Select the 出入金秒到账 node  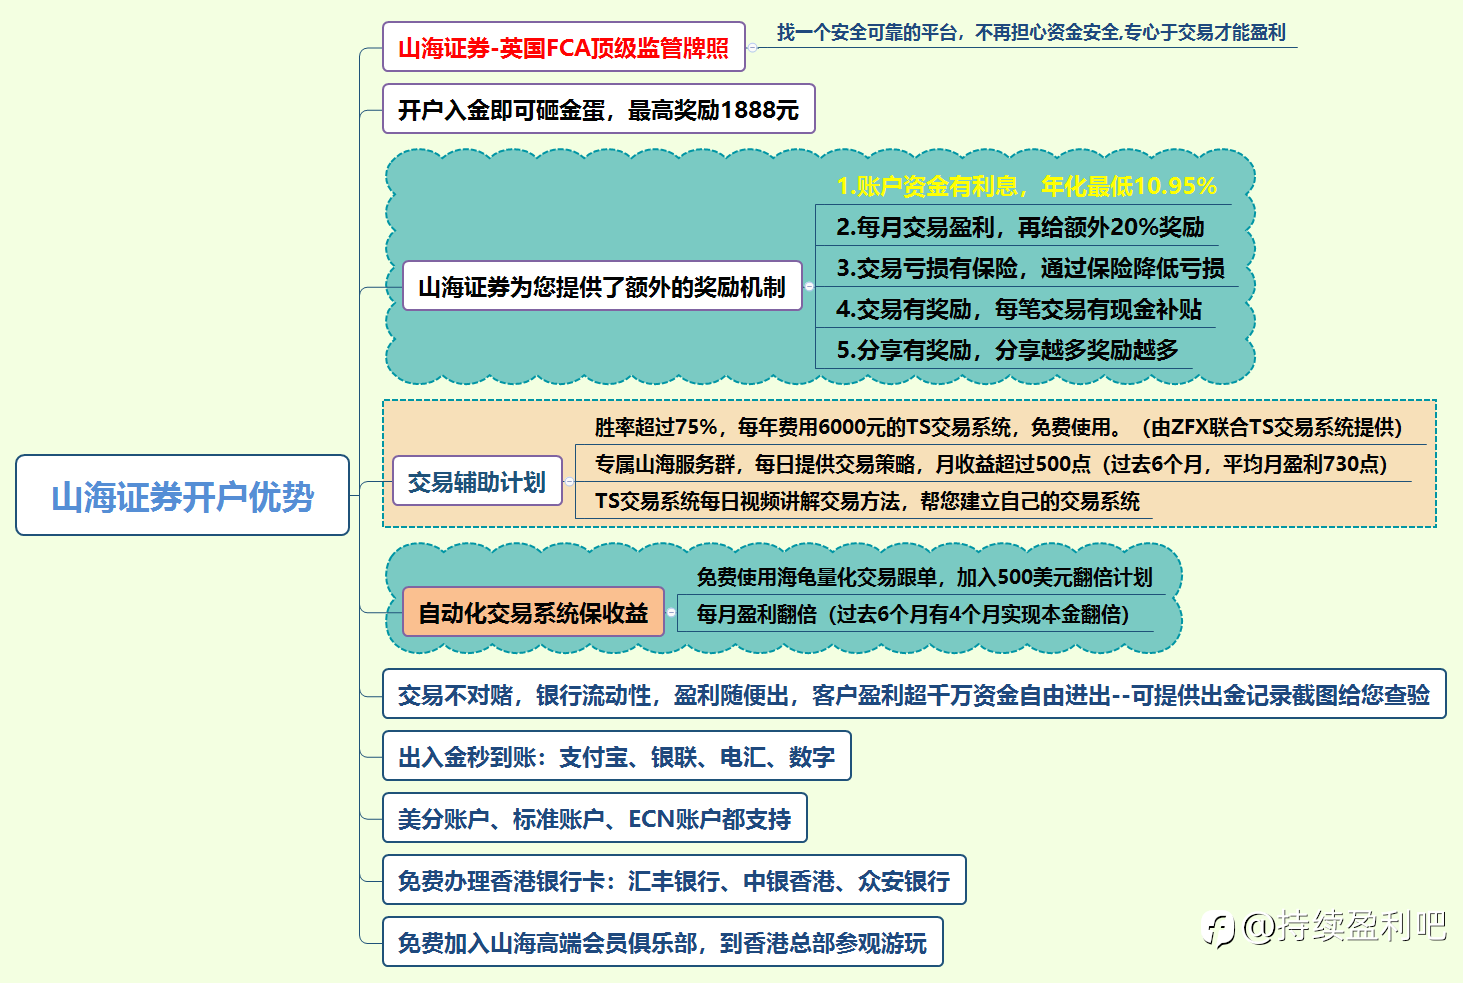(616, 756)
